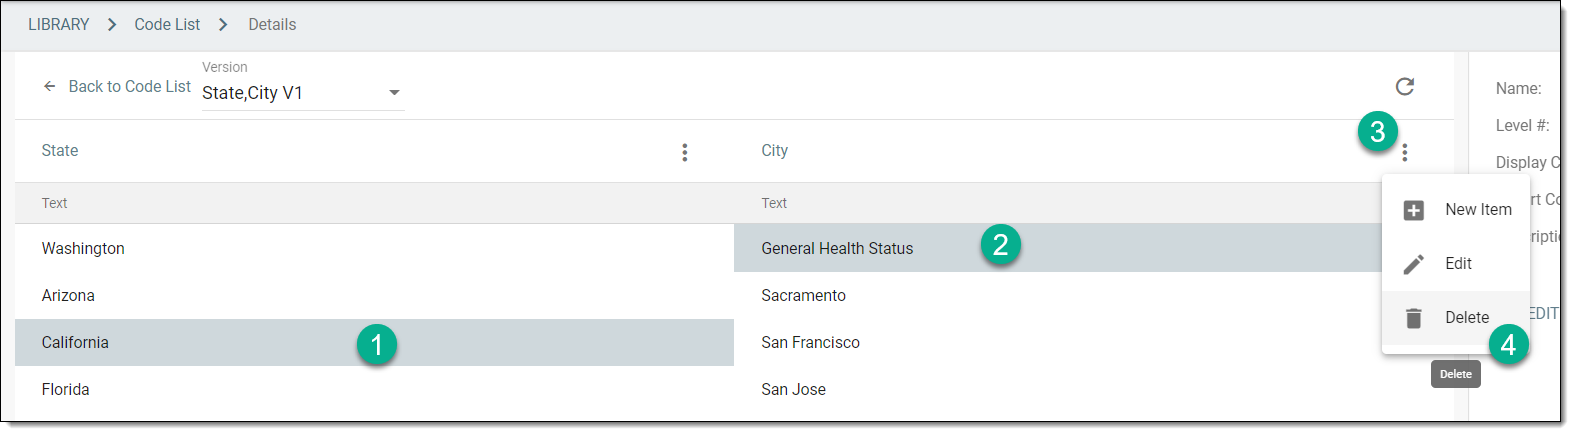Viewport: 1573px width, 434px height.
Task: Open the State column three-dot menu
Action: pyautogui.click(x=685, y=152)
